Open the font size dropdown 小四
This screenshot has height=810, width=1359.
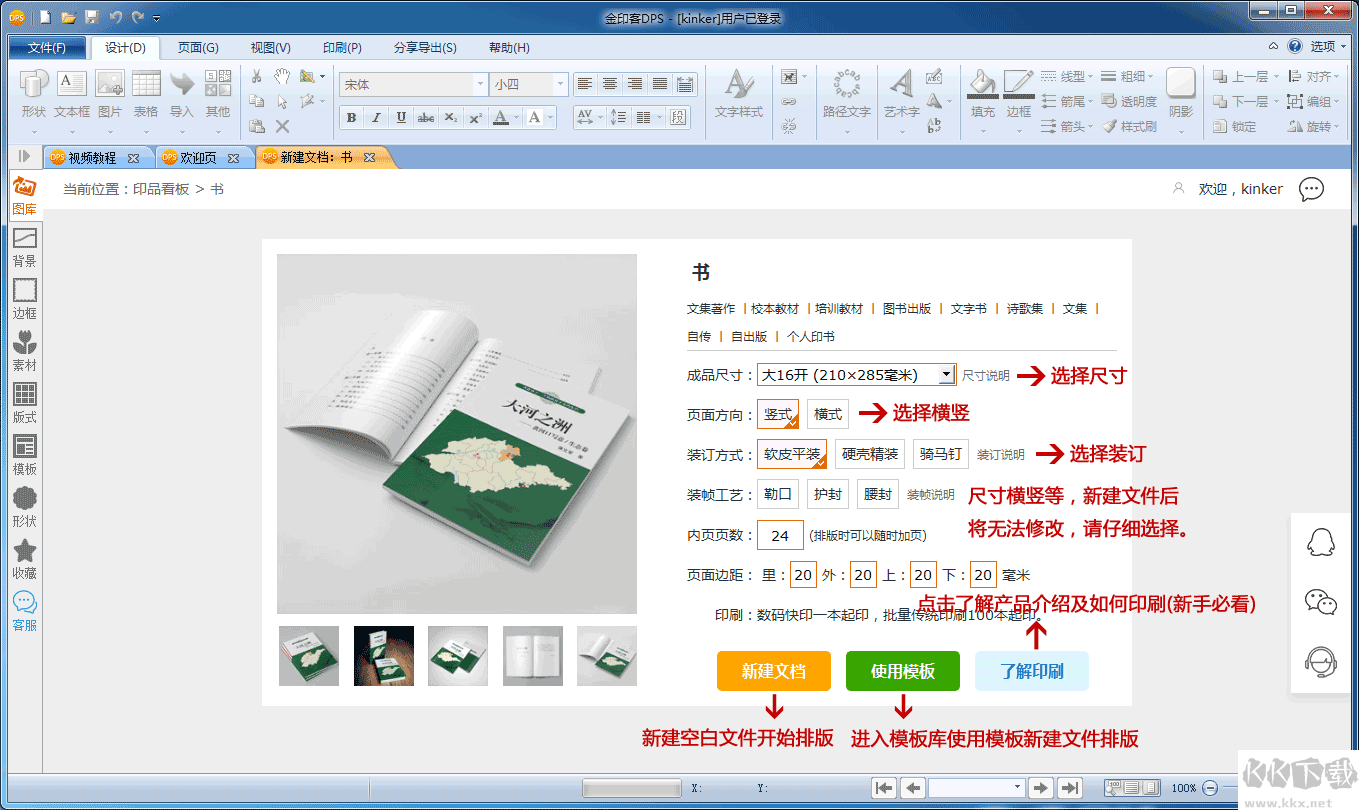point(560,85)
